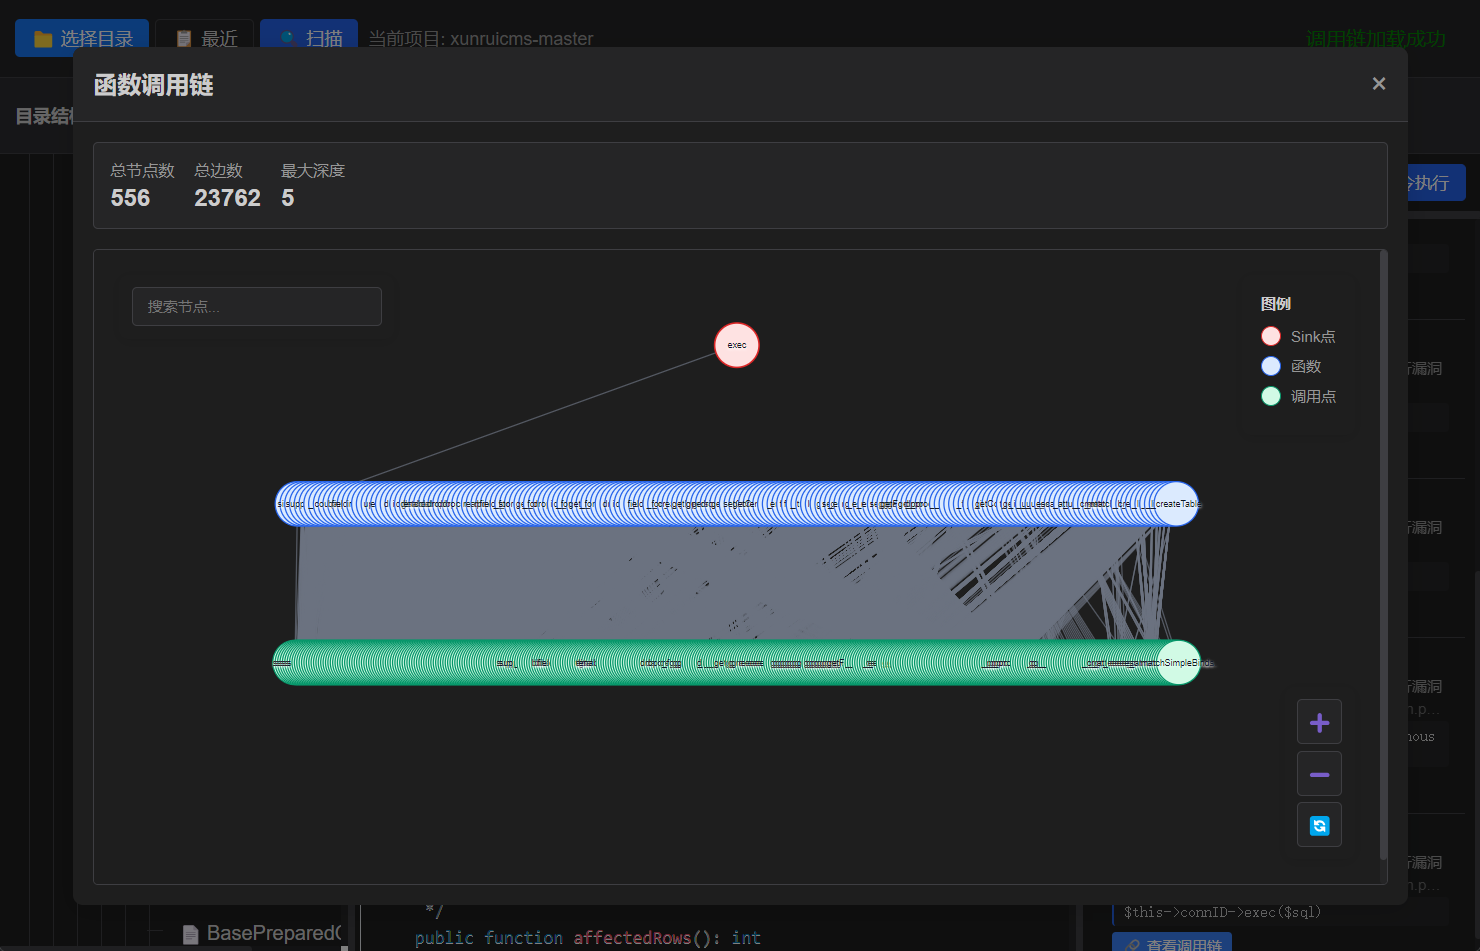Viewport: 1480px width, 951px height.
Task: Open the 最近 recent projects list
Action: click(x=204, y=36)
